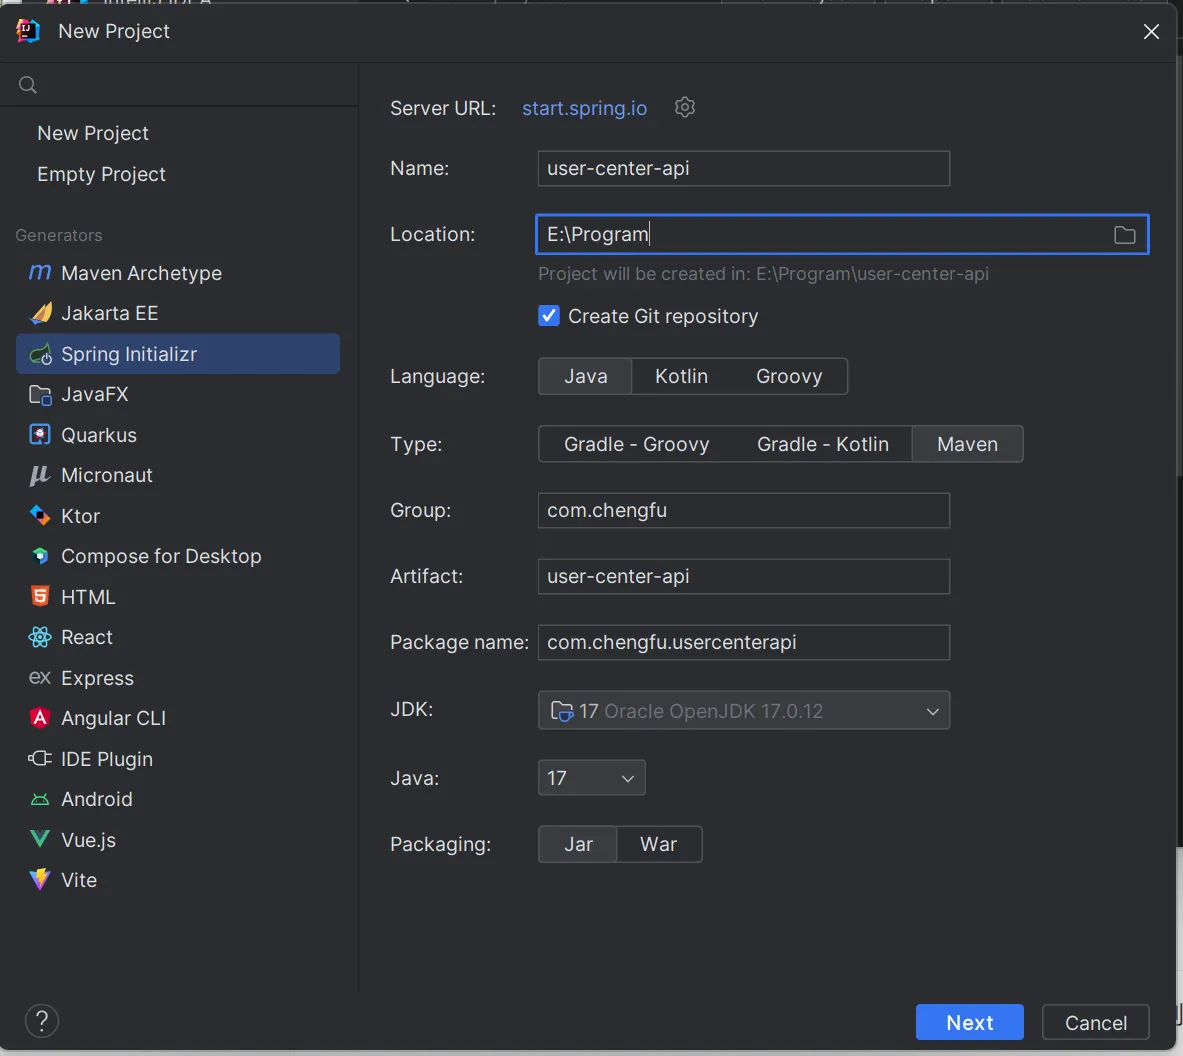The width and height of the screenshot is (1183, 1056).
Task: Open server URL settings gear
Action: (x=684, y=107)
